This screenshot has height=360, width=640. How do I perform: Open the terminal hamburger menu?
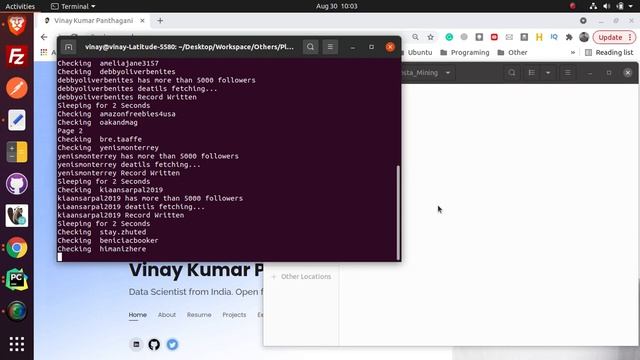pos(330,47)
